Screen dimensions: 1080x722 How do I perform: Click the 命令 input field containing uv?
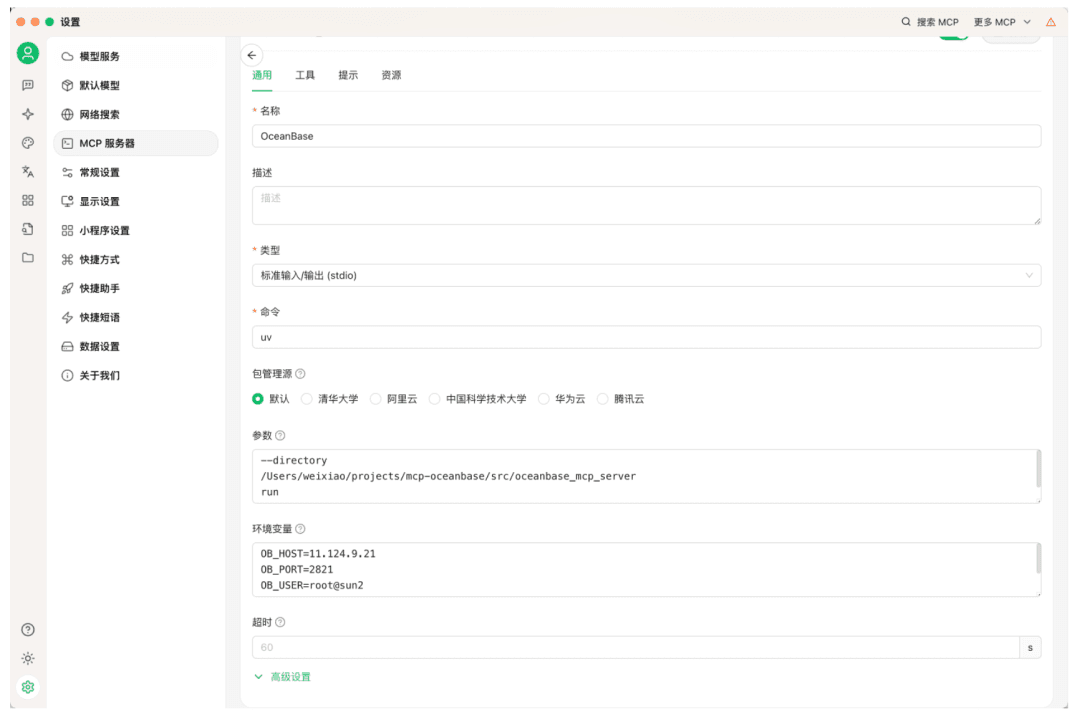click(646, 337)
